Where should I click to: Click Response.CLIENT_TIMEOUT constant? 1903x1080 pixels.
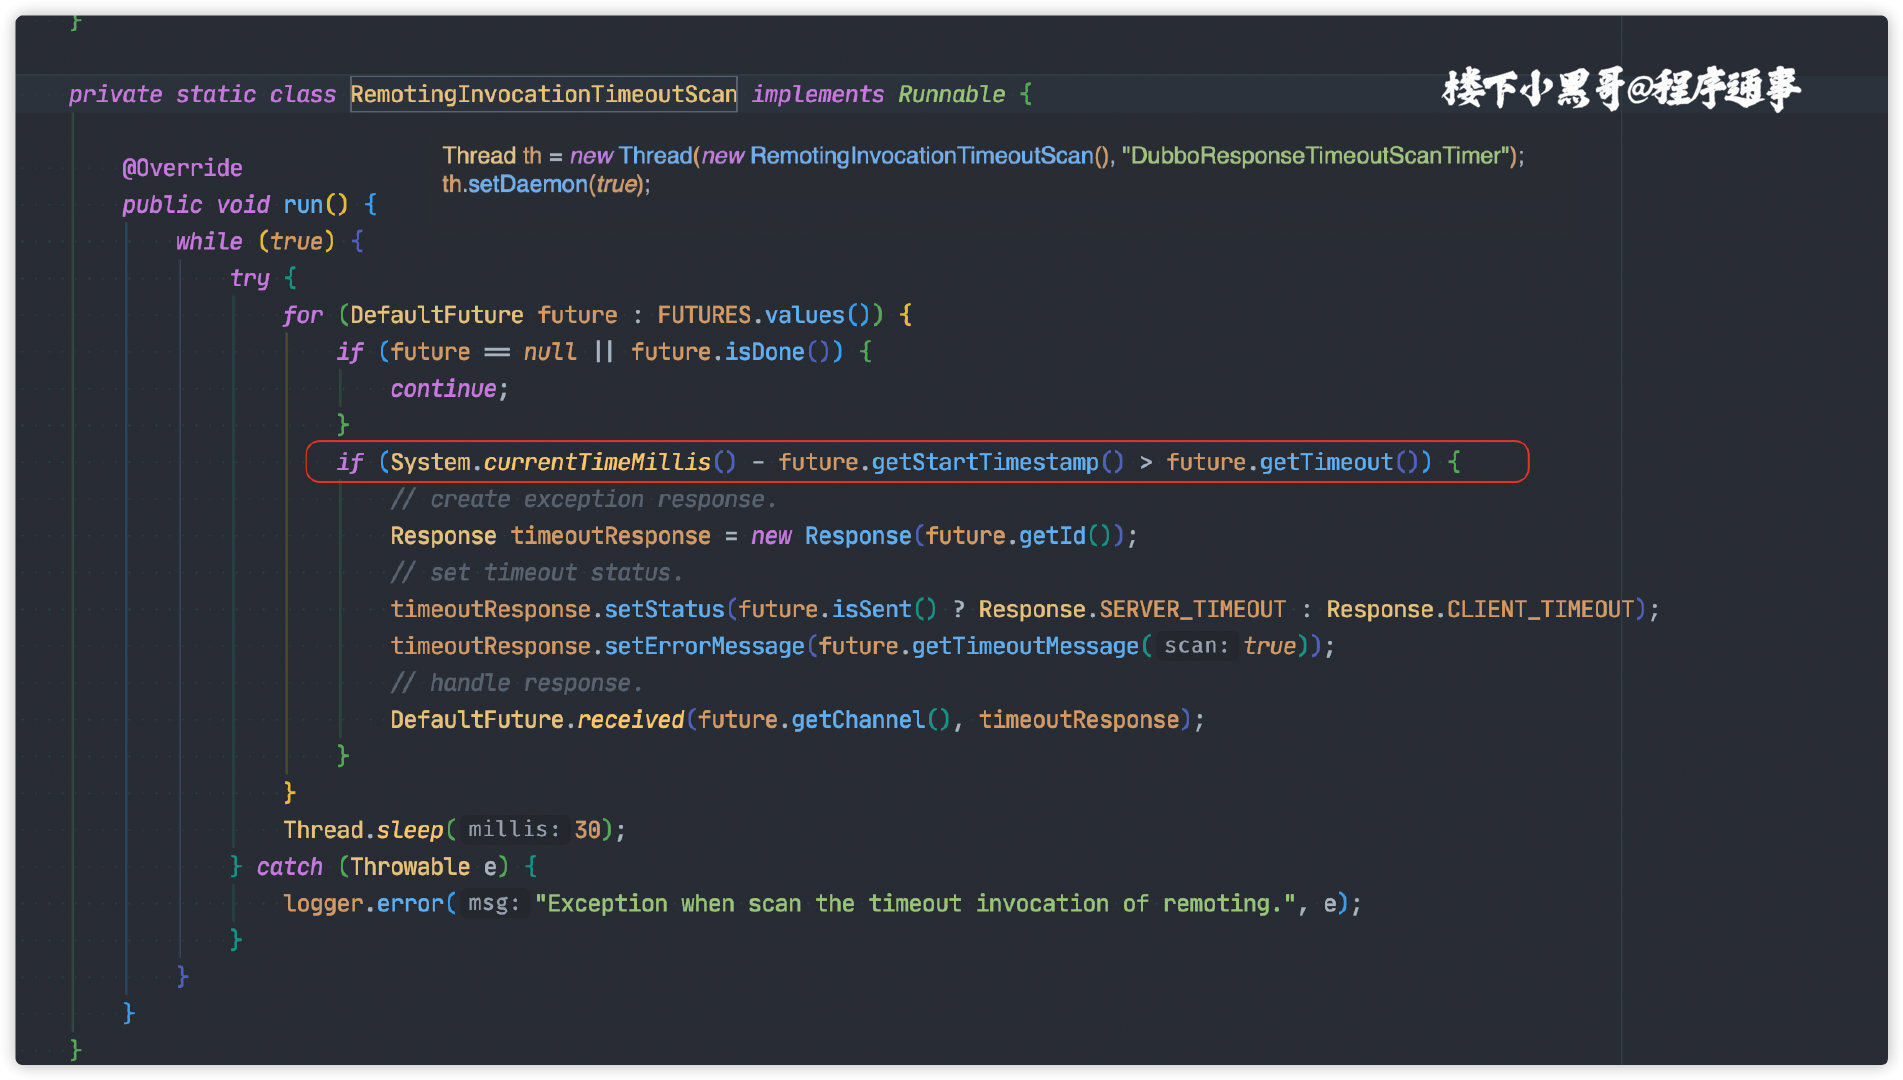point(1480,609)
